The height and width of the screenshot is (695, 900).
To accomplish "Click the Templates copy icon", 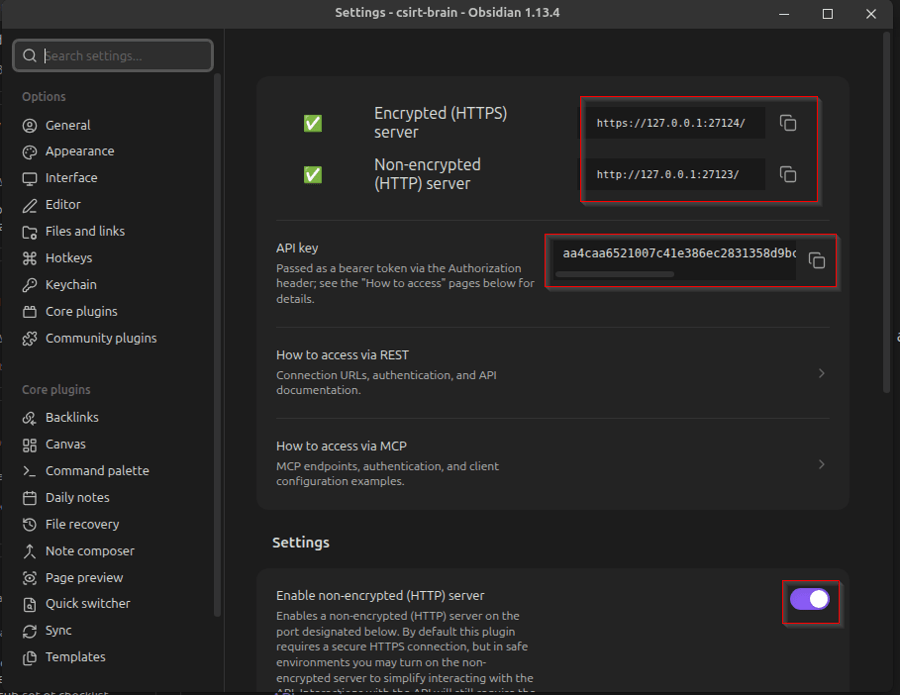I will [30, 658].
